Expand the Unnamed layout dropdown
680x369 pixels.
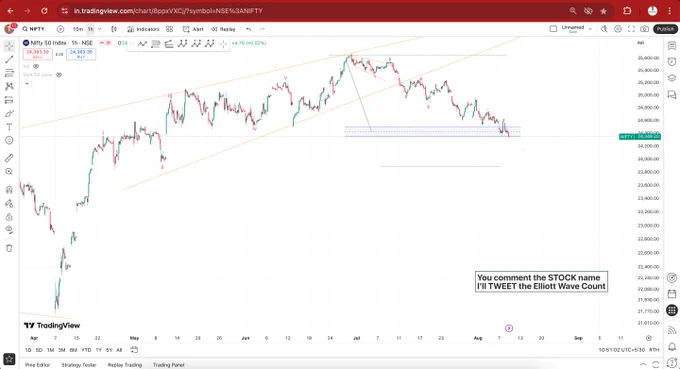click(590, 29)
